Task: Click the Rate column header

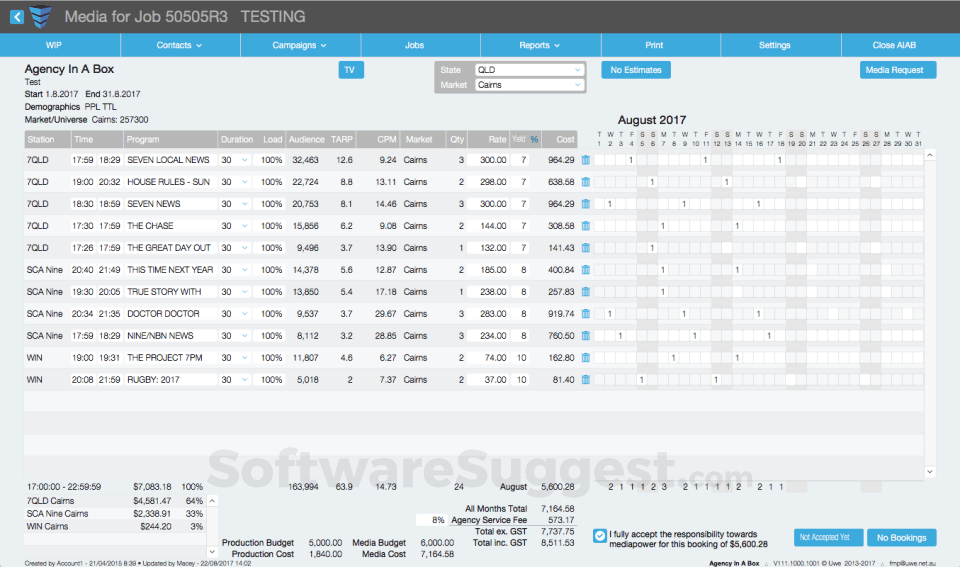Action: point(489,140)
